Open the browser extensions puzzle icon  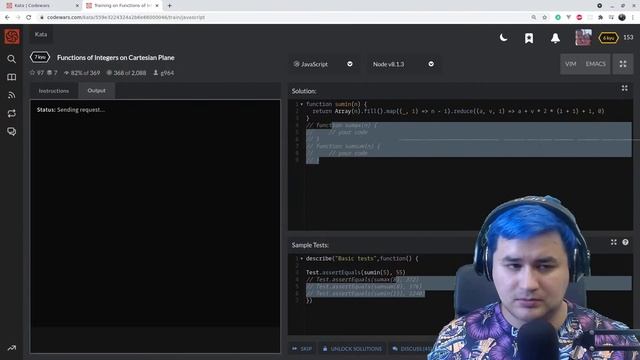(x=600, y=18)
